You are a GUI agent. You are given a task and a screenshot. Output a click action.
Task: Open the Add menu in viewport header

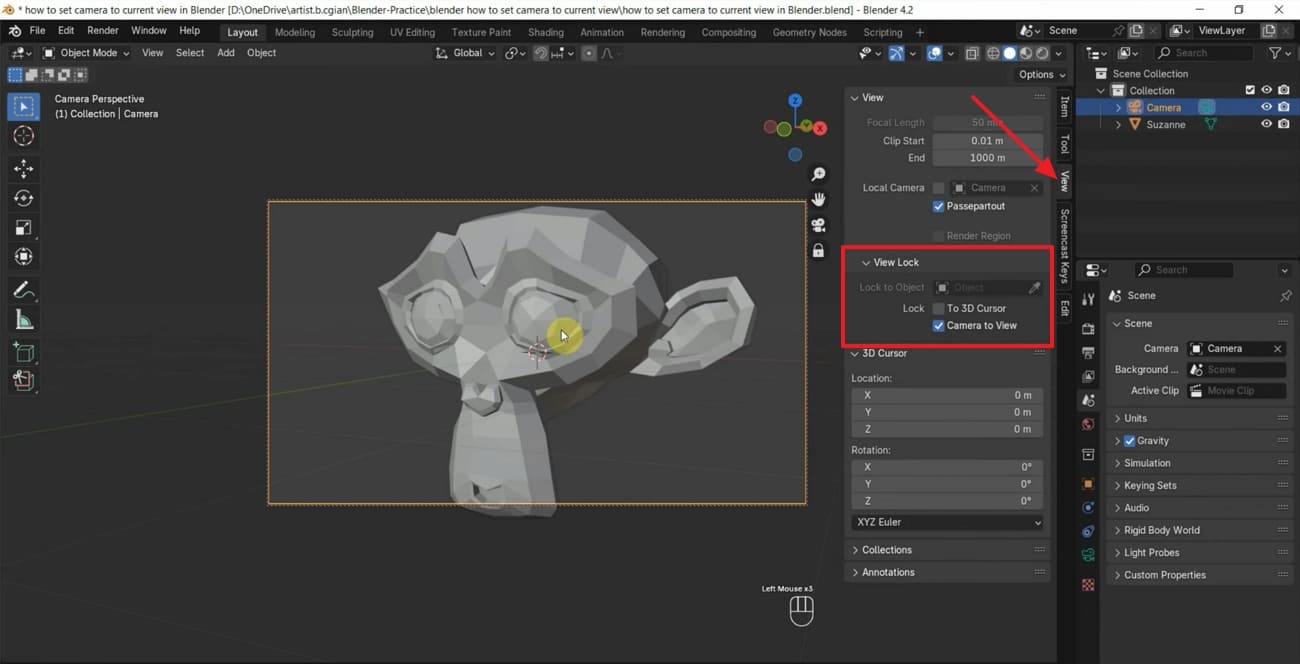pos(226,53)
